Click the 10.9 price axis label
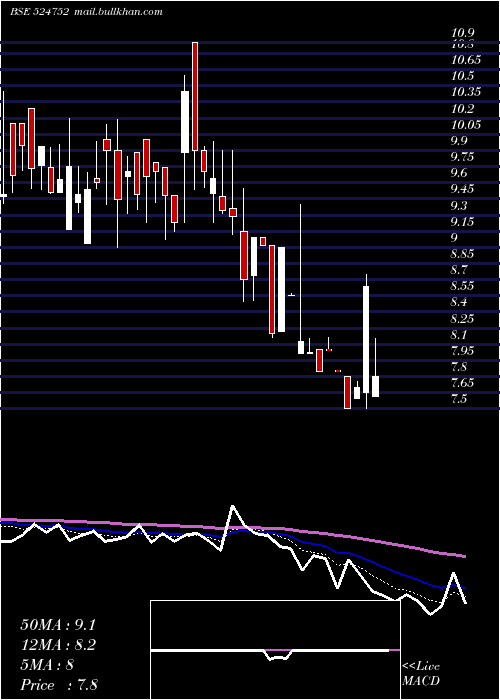Image resolution: width=500 pixels, height=700 pixels. [463, 33]
